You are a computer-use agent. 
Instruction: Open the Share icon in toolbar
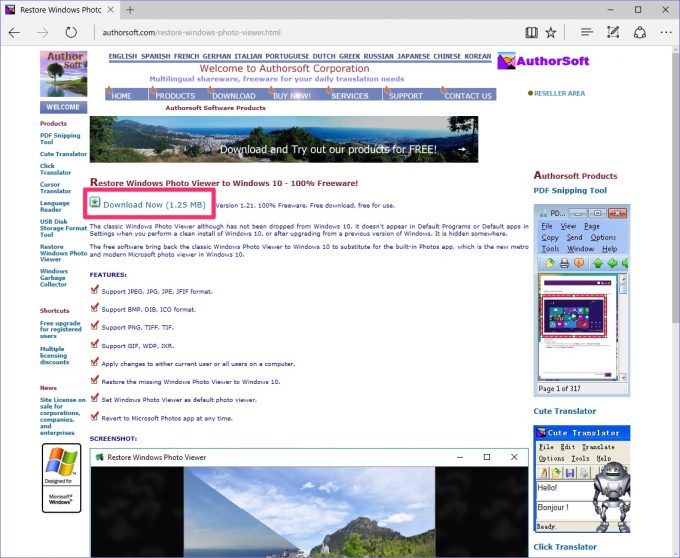[640, 33]
